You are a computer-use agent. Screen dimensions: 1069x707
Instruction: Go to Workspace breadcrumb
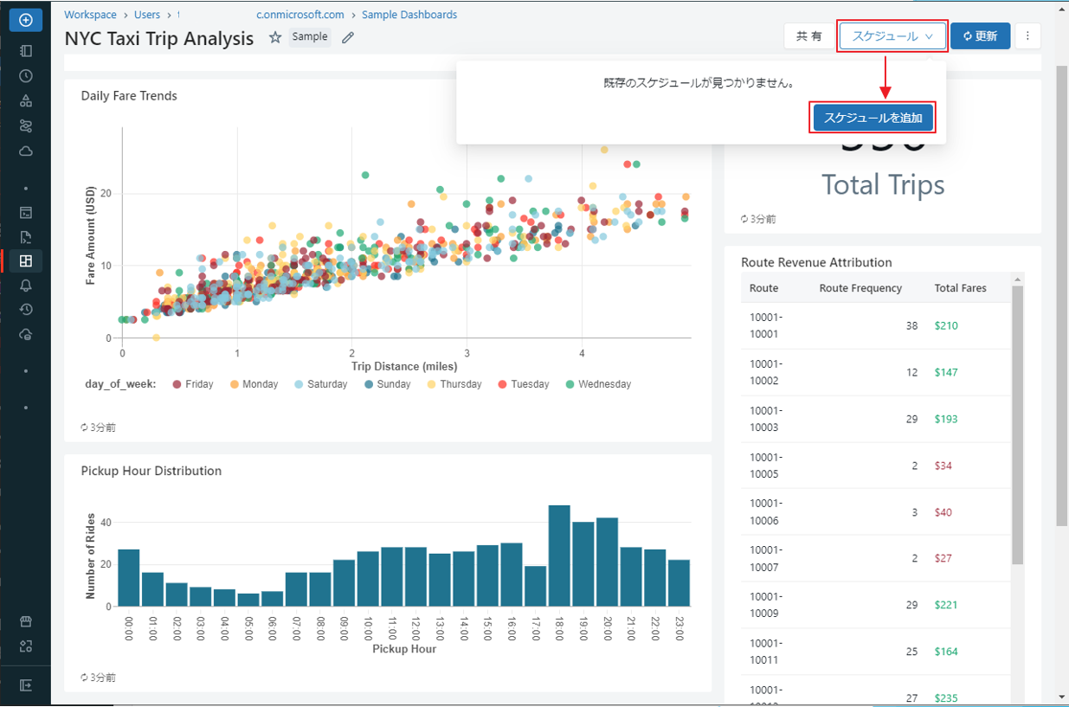click(90, 15)
